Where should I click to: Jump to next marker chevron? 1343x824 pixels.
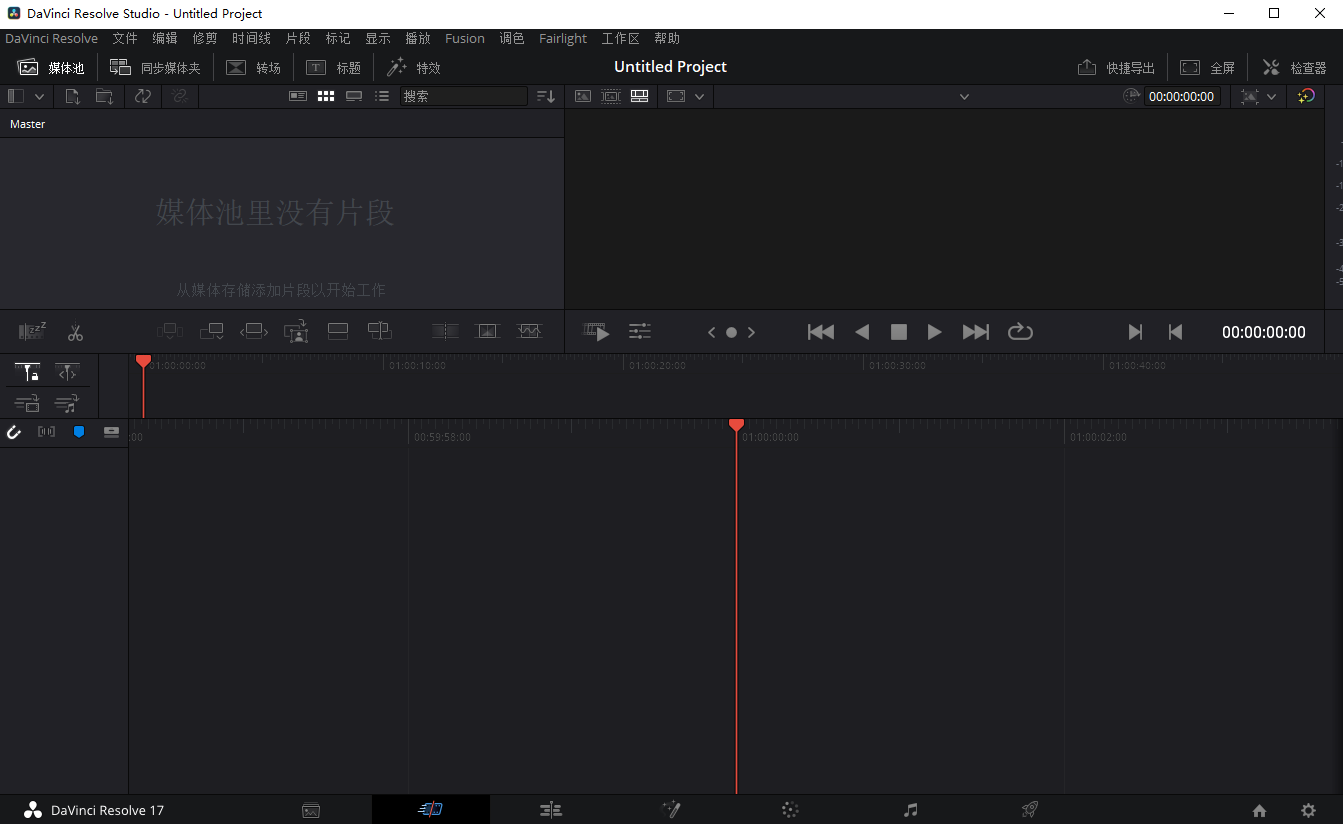pos(751,332)
